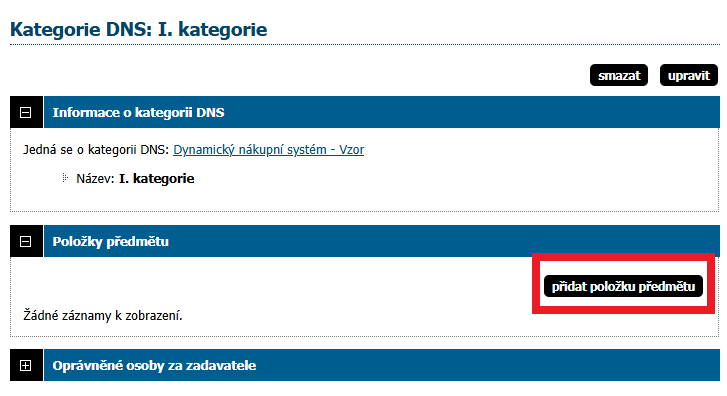Viewport: 727px width, 396px height.
Task: Click the Žádné záznamy k zobrazení message
Action: coord(103,316)
